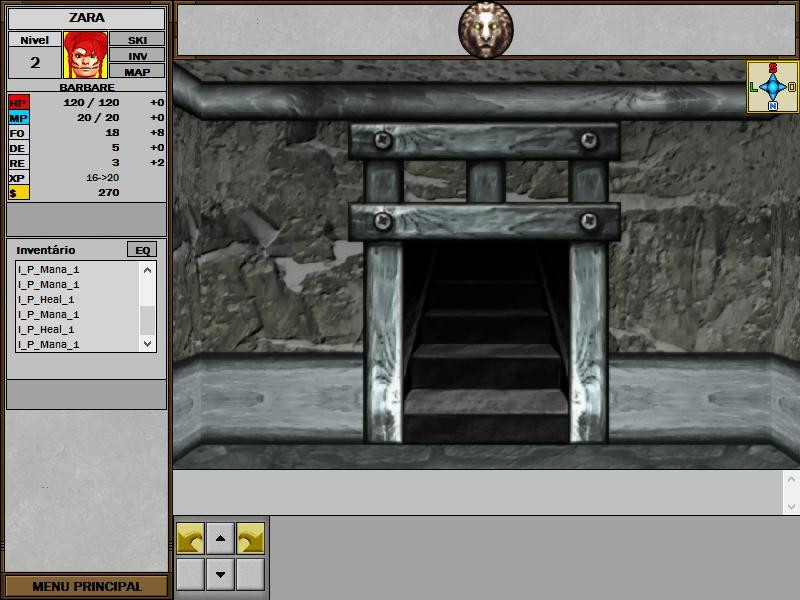Click the XP progress 16->20
Screen dimensions: 800x600
coord(103,178)
